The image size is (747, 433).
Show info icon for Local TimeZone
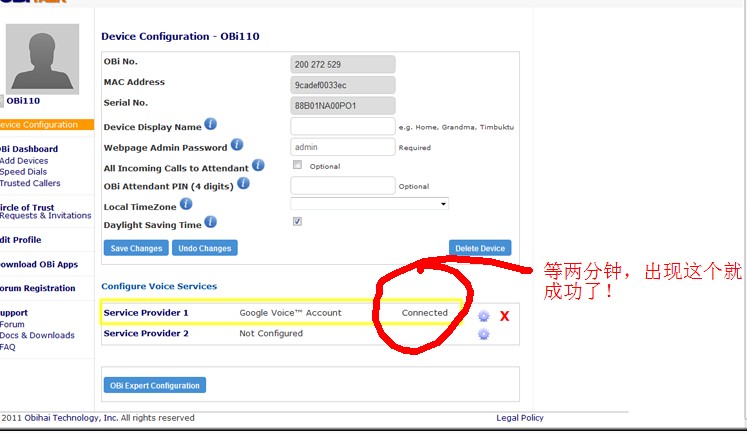click(x=186, y=204)
